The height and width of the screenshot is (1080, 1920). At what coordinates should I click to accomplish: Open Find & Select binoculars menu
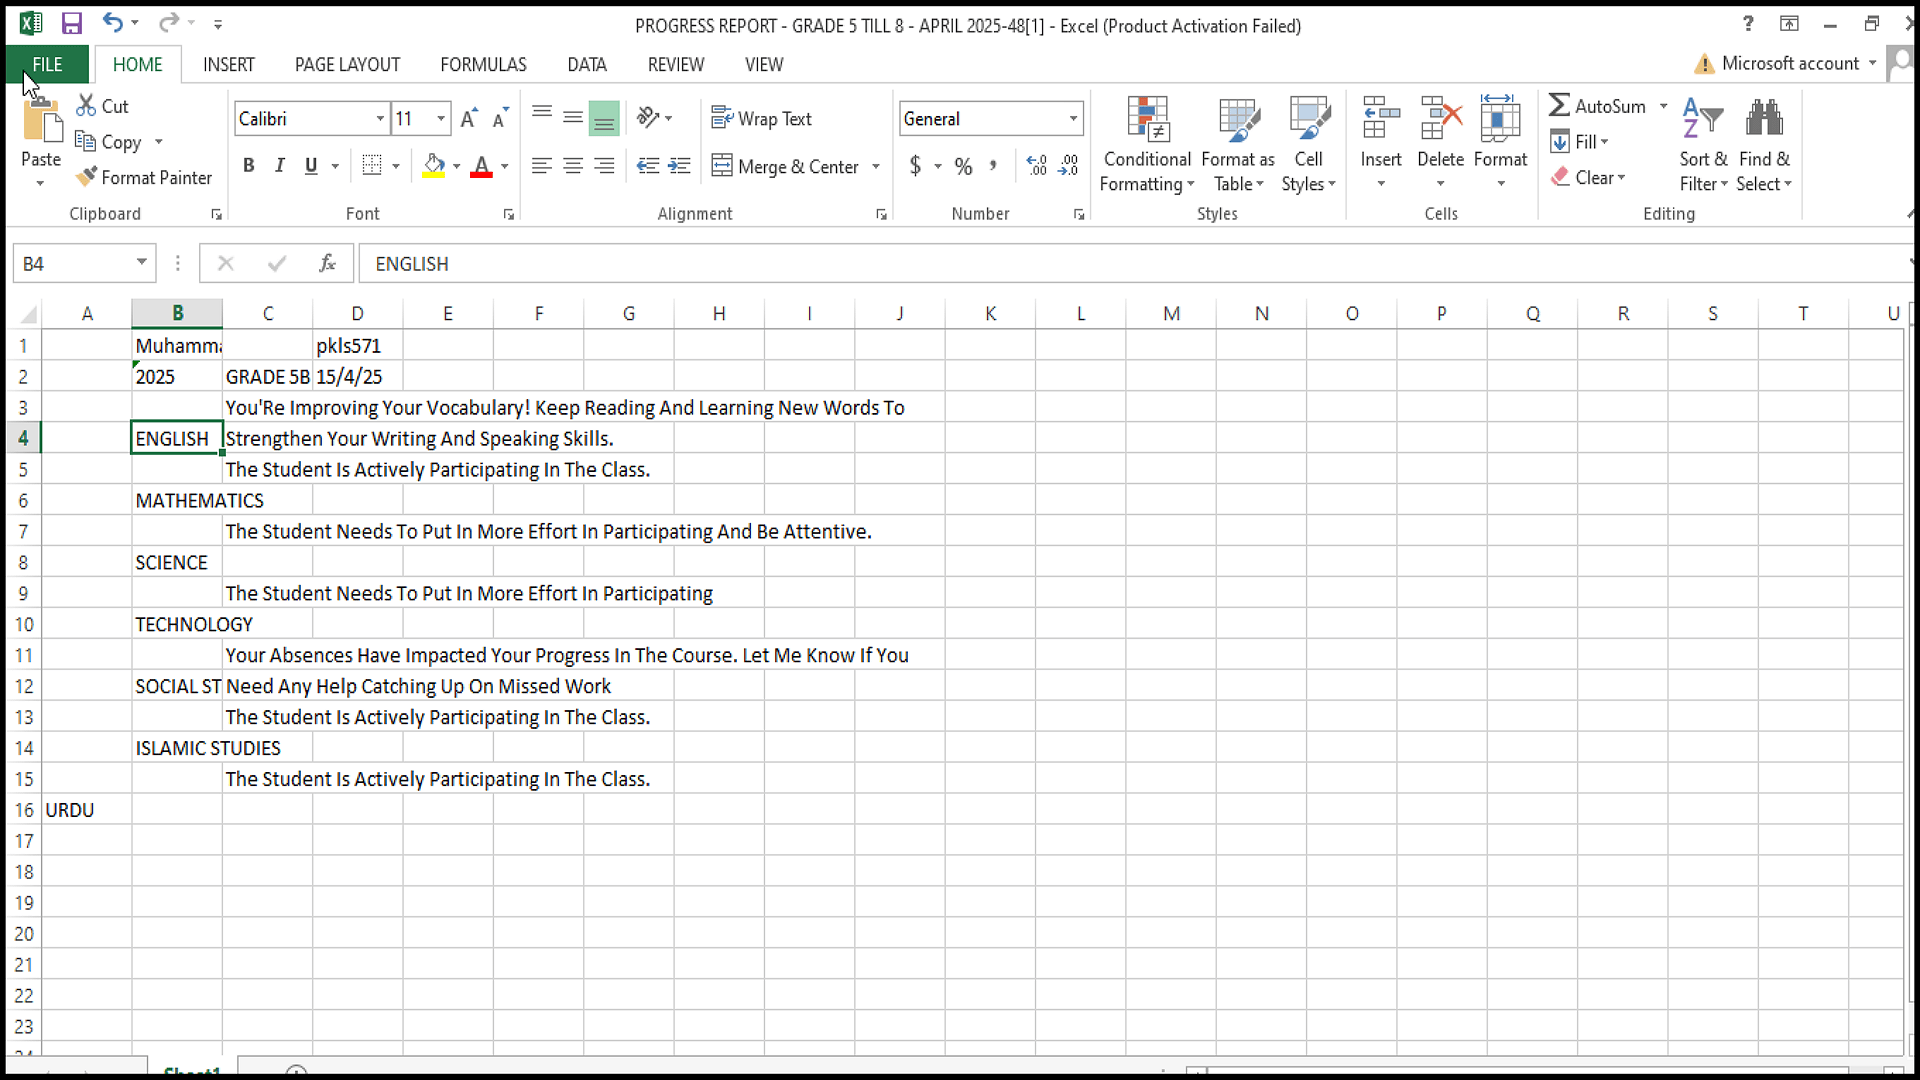click(1764, 144)
